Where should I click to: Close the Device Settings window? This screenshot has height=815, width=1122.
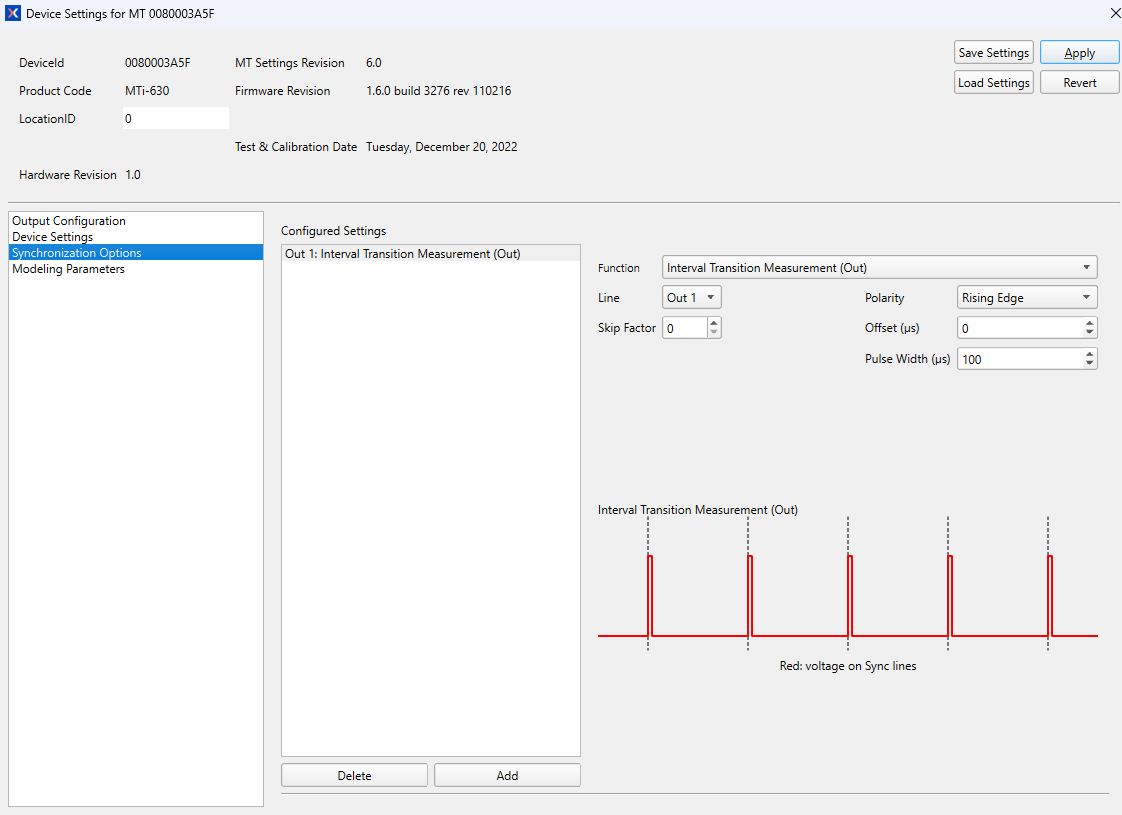pyautogui.click(x=1115, y=14)
